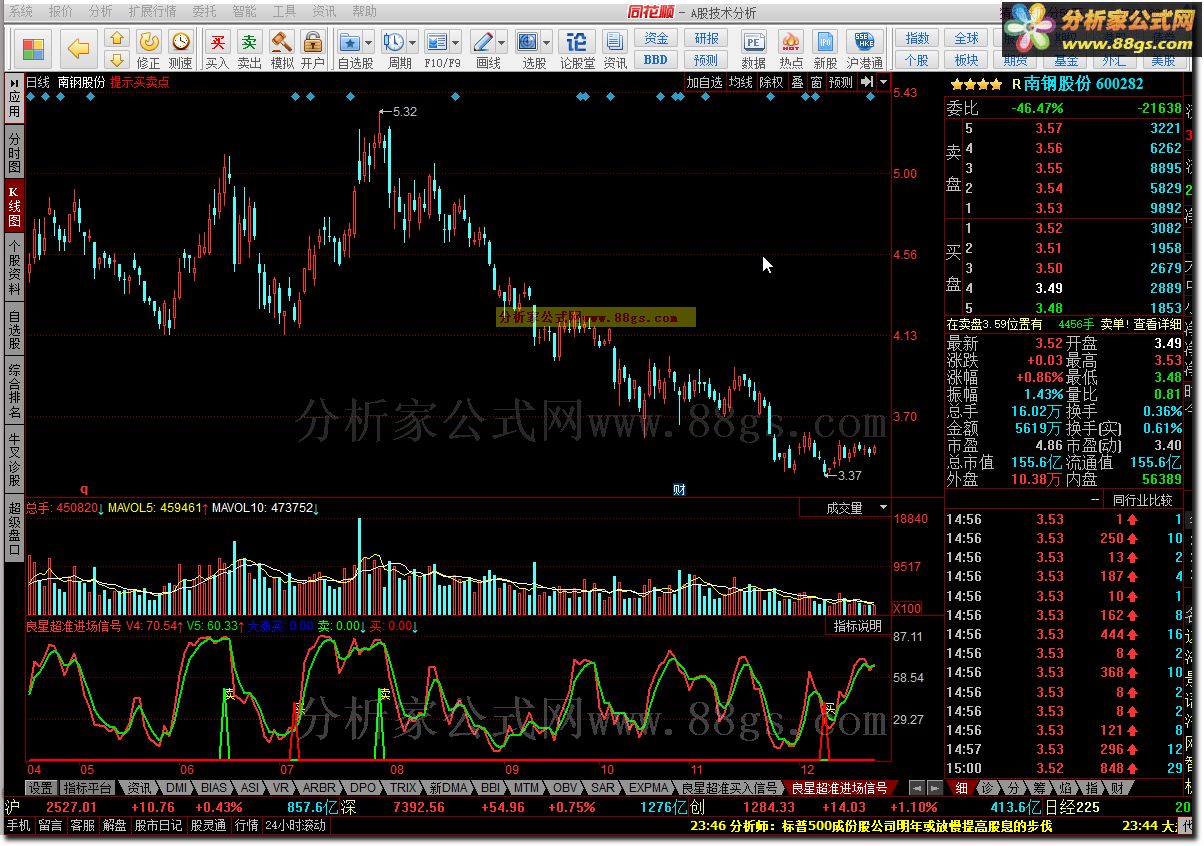Expand the 选股 dropdown arrow
Image resolution: width=1204 pixels, height=846 pixels.
pyautogui.click(x=546, y=42)
